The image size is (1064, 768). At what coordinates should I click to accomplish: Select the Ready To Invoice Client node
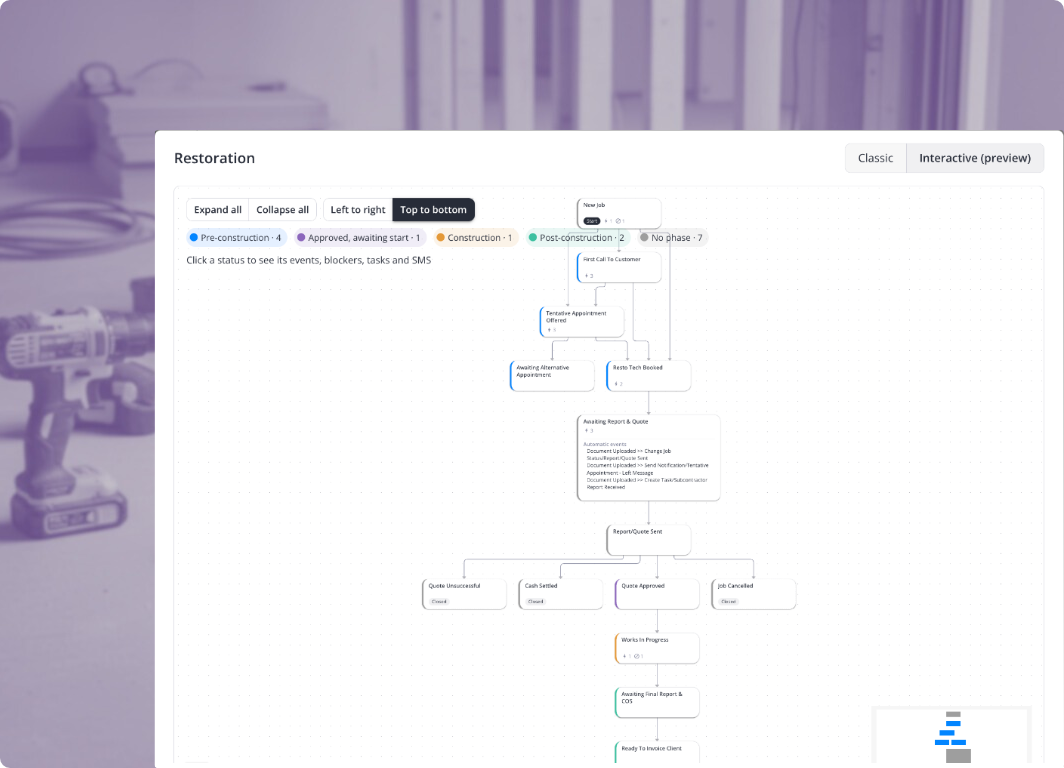coord(657,752)
